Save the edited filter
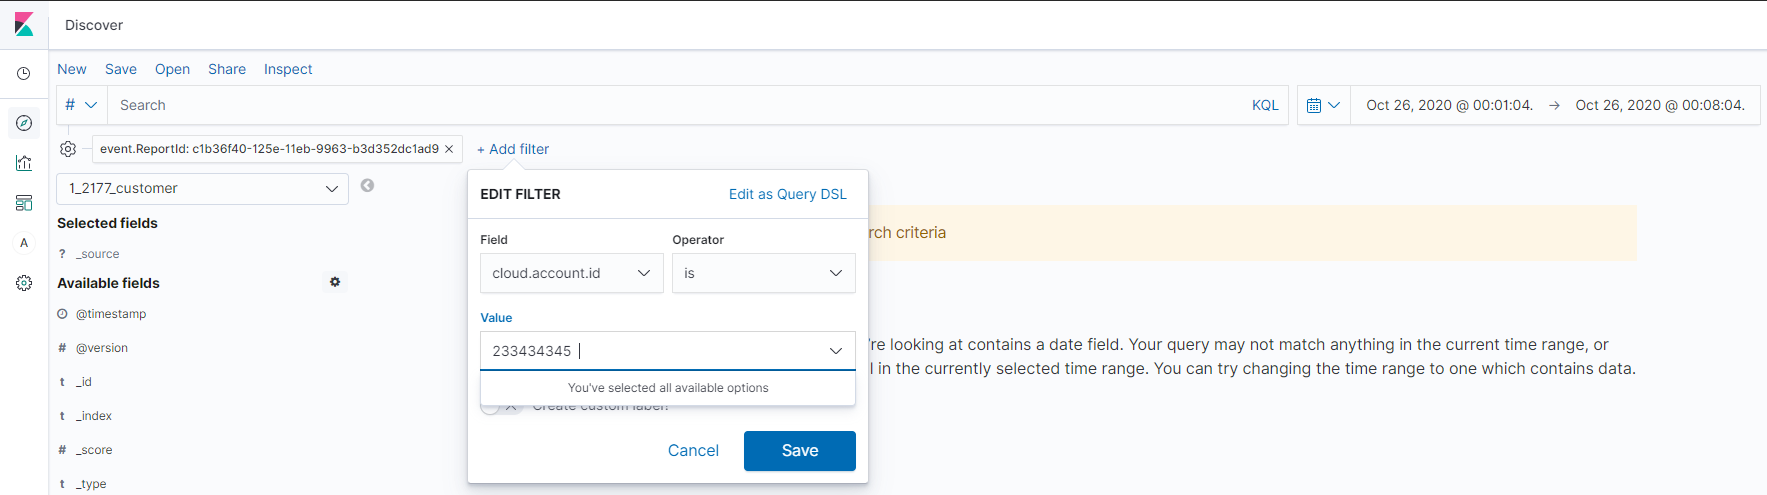 click(x=799, y=451)
